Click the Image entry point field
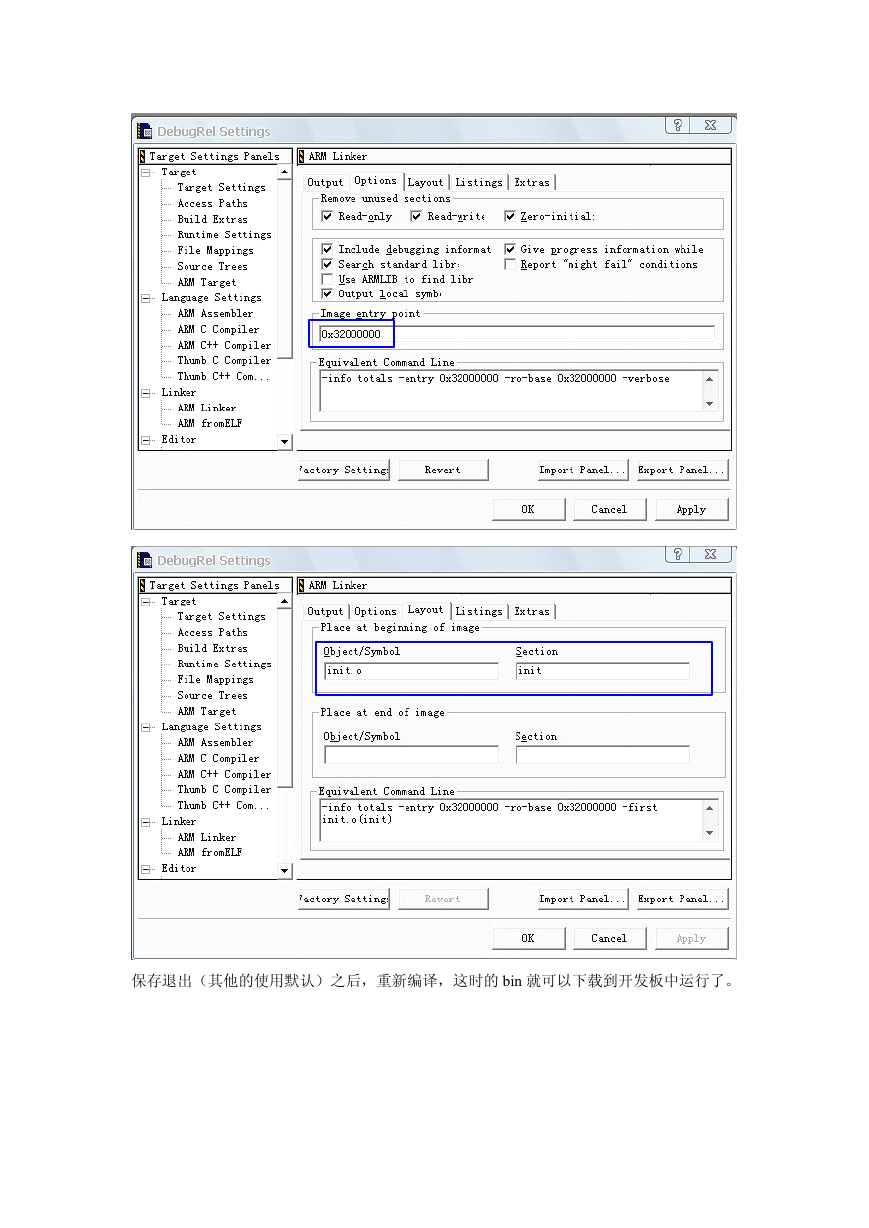Image resolution: width=869 pixels, height=1228 pixels. click(517, 334)
